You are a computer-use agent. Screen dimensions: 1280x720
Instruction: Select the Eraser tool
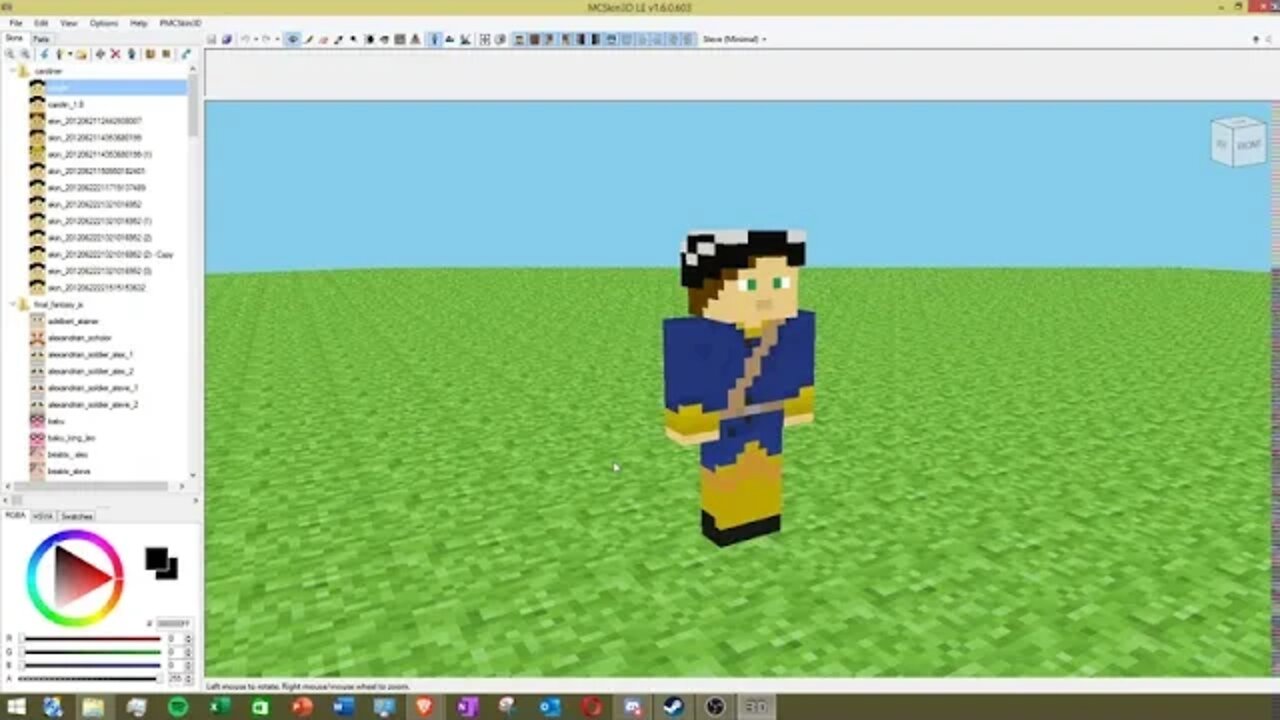click(322, 39)
